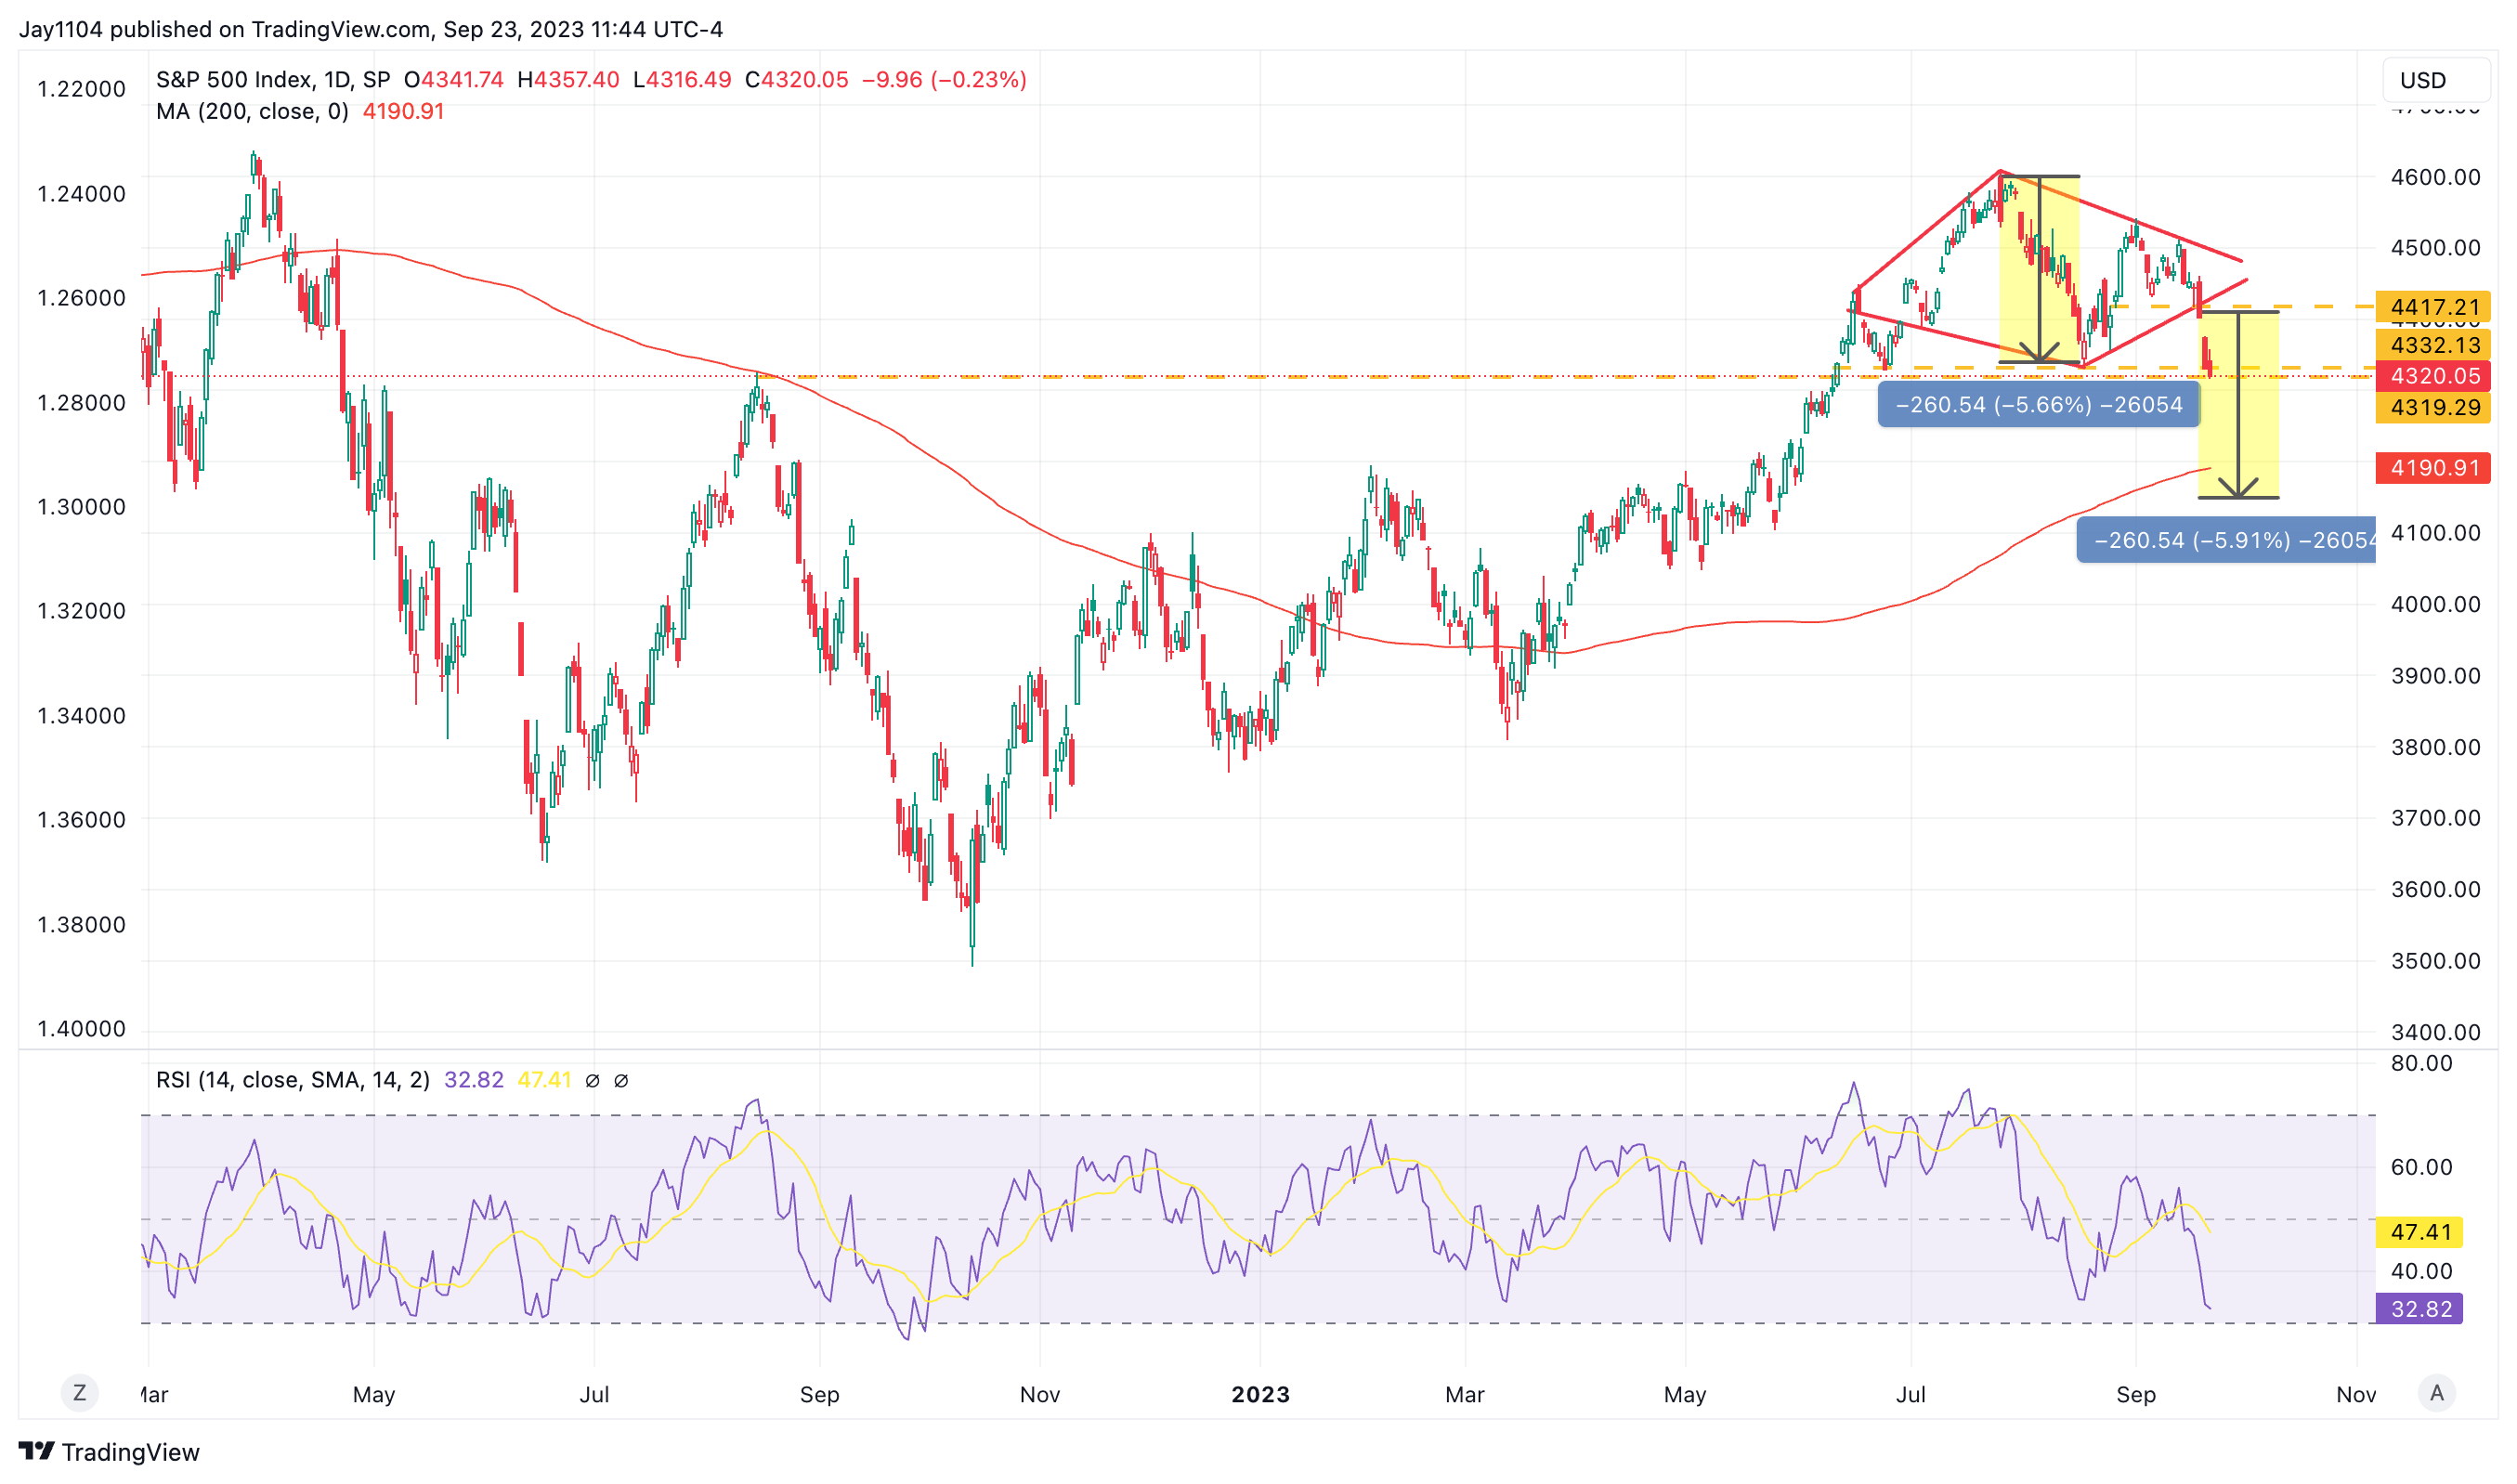
Task: Click the second RSI null-value symbol
Action: 621,1080
